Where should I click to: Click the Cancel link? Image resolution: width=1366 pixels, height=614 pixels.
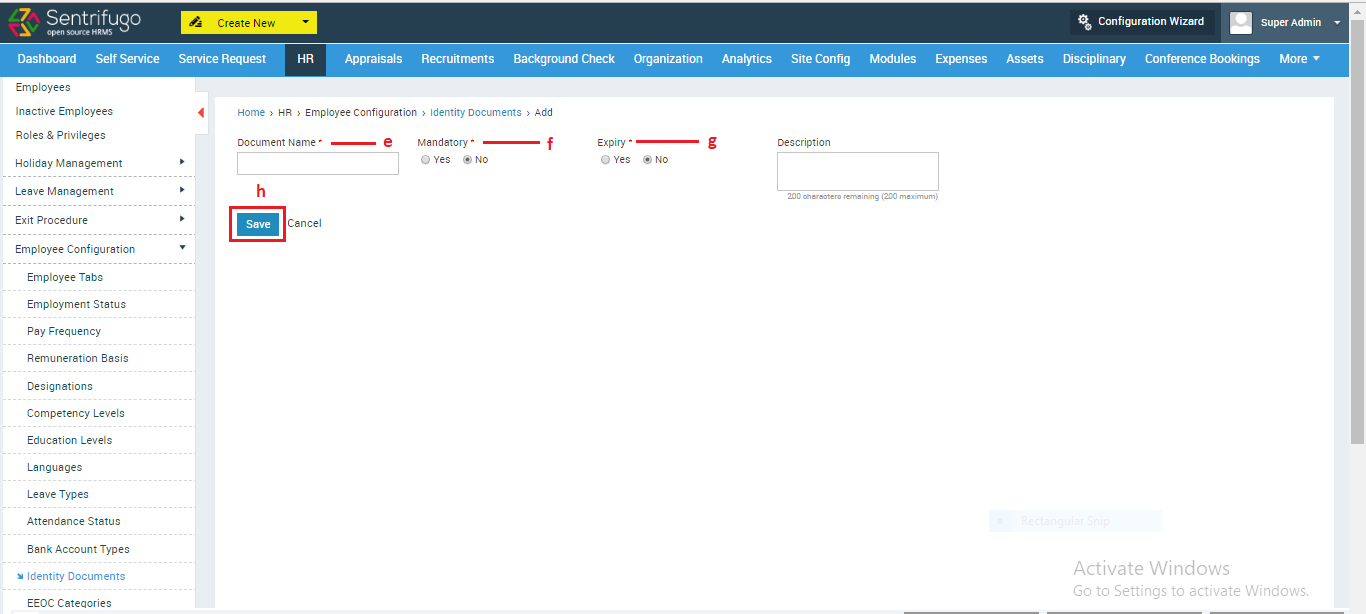(x=304, y=224)
